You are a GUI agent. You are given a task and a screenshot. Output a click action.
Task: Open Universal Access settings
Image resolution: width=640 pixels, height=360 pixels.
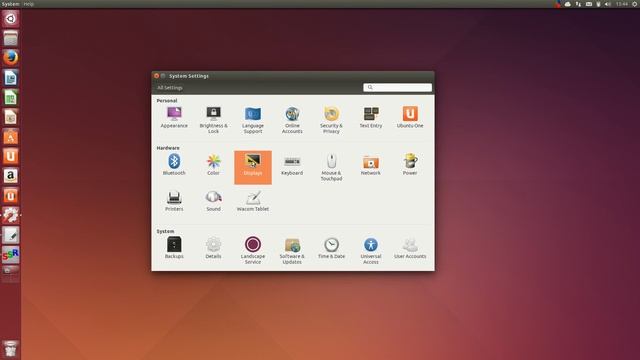(371, 250)
